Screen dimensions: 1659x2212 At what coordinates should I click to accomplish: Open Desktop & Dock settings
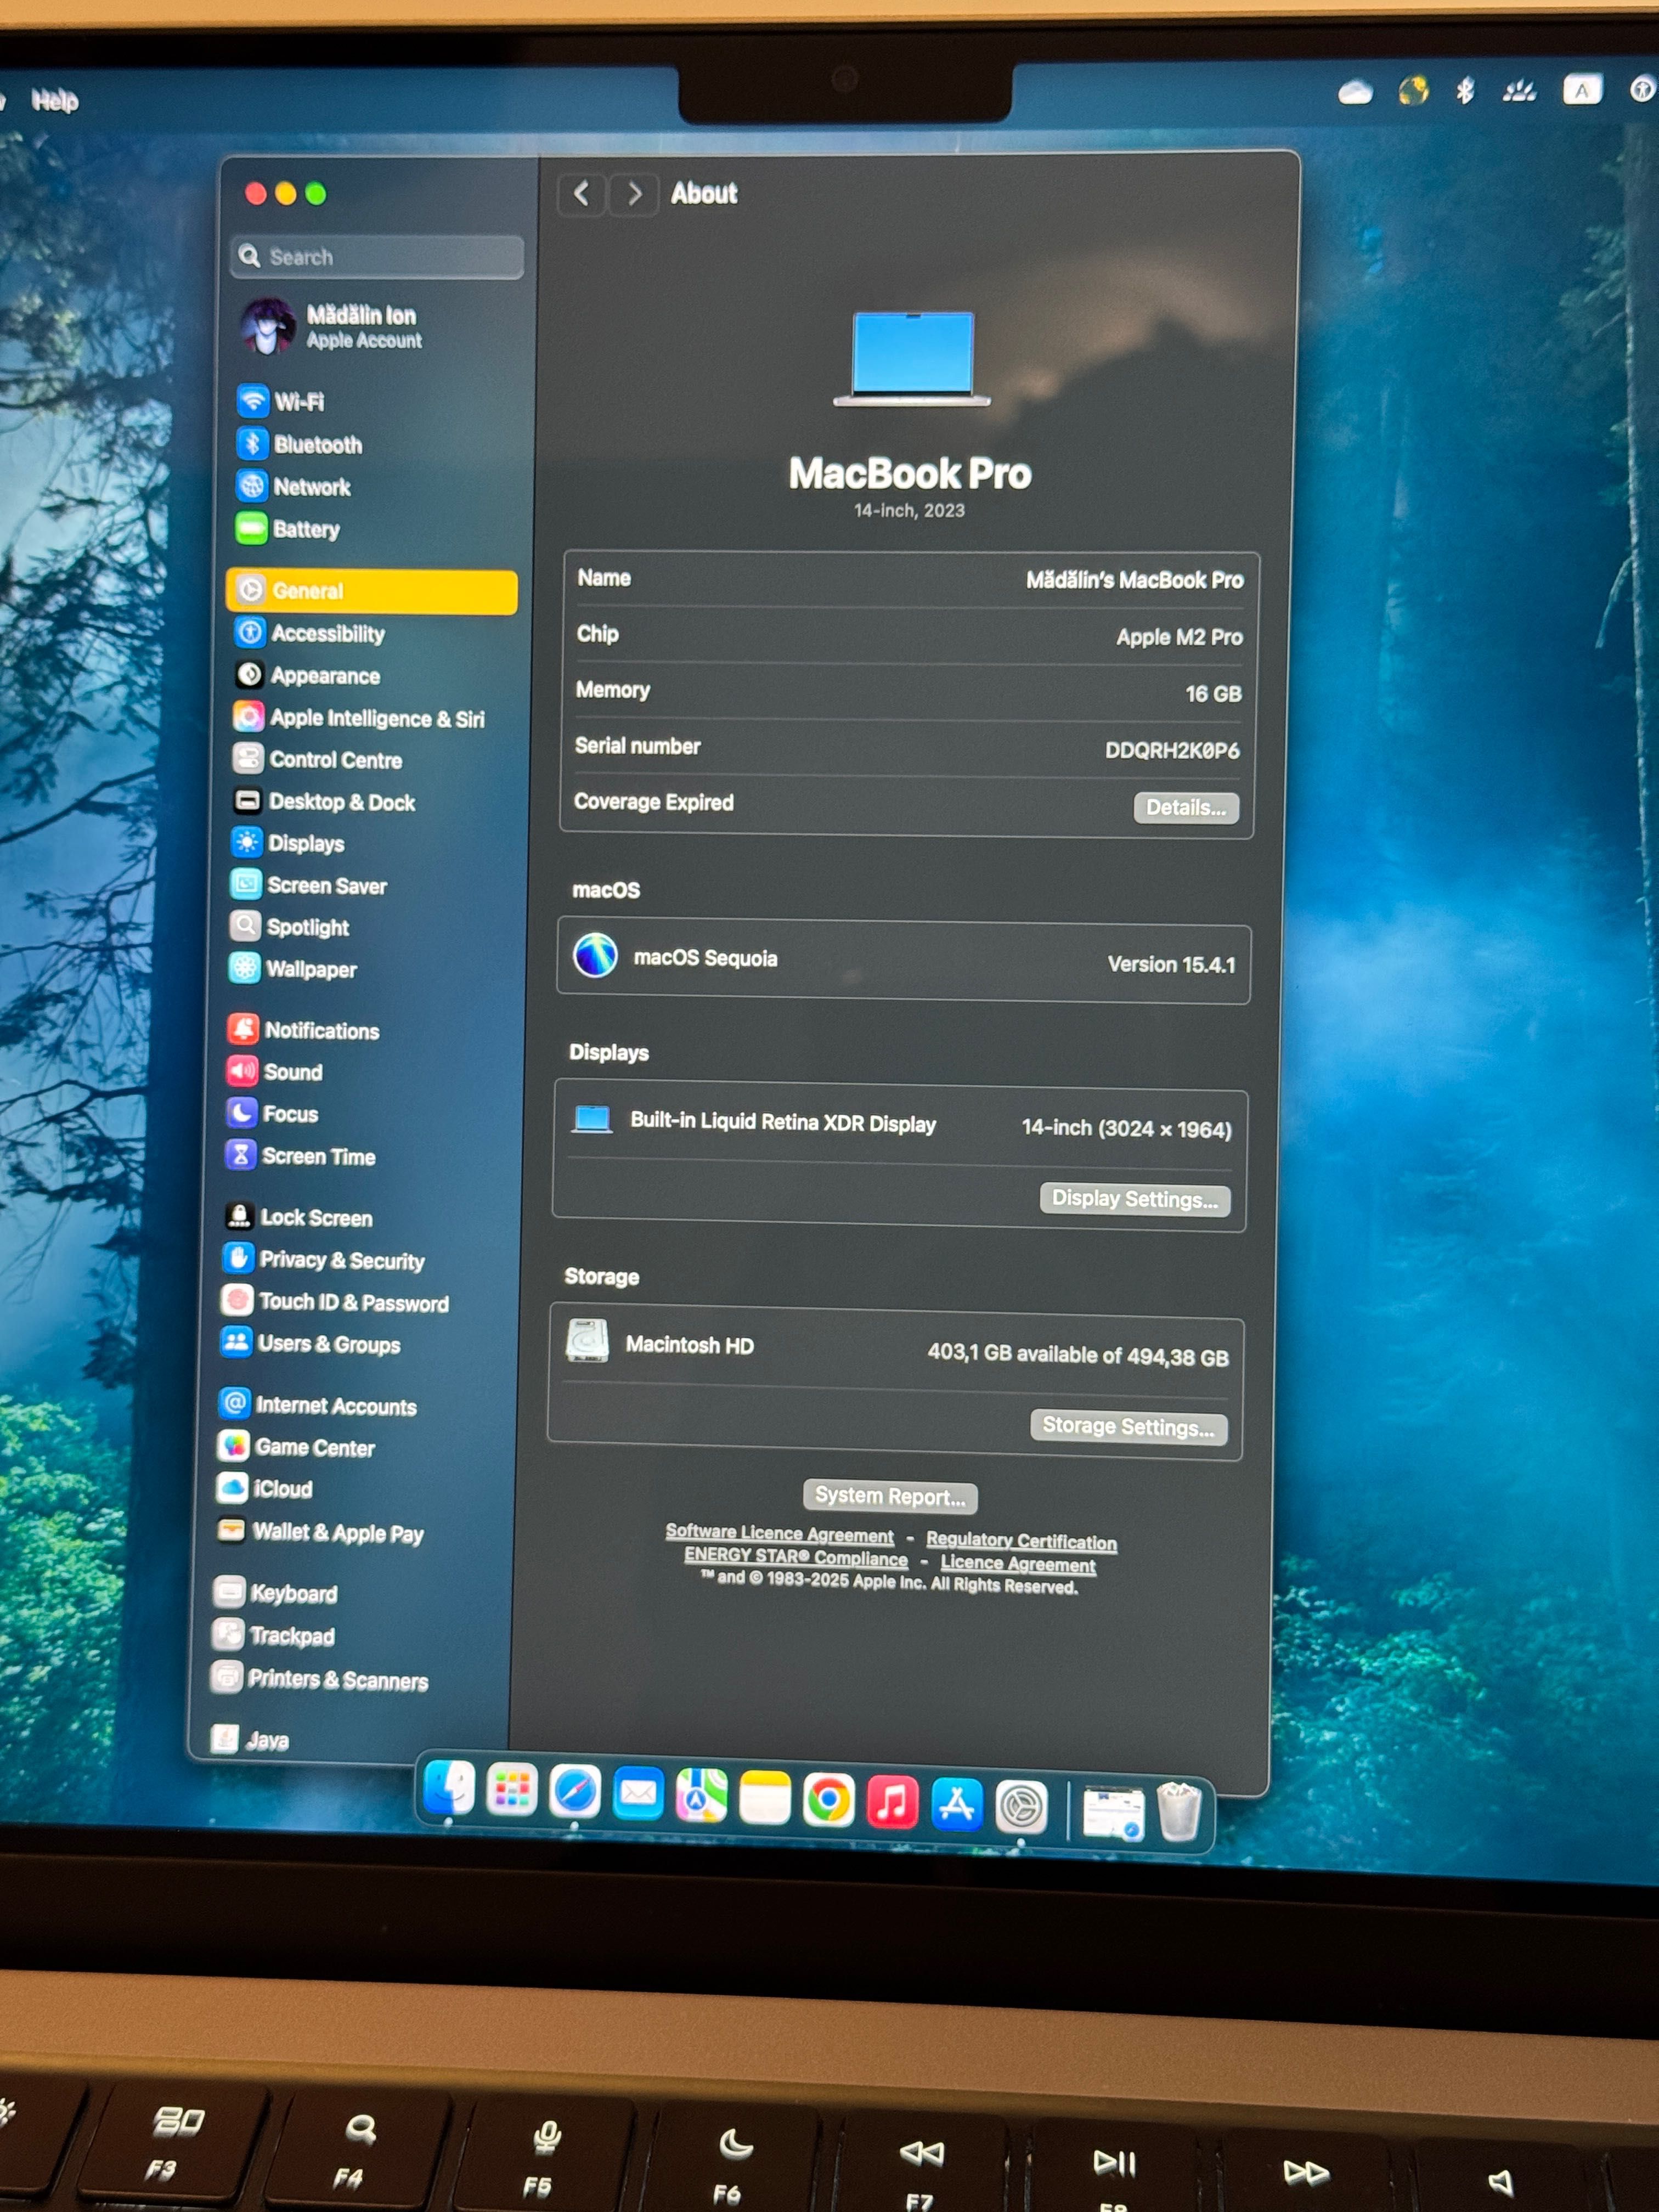pyautogui.click(x=324, y=802)
